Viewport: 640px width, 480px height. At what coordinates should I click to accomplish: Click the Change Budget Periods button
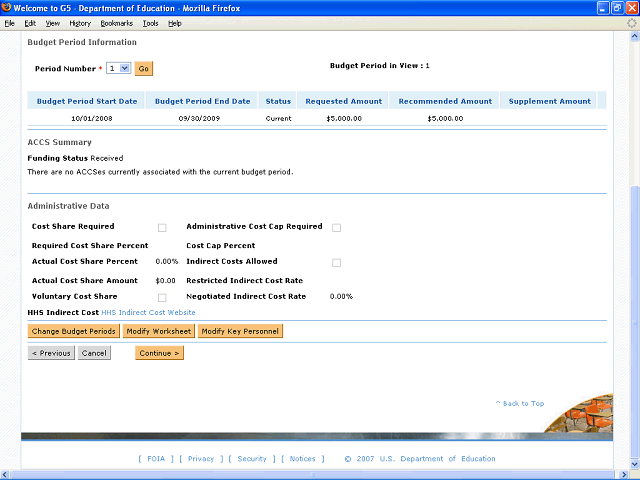coord(73,331)
